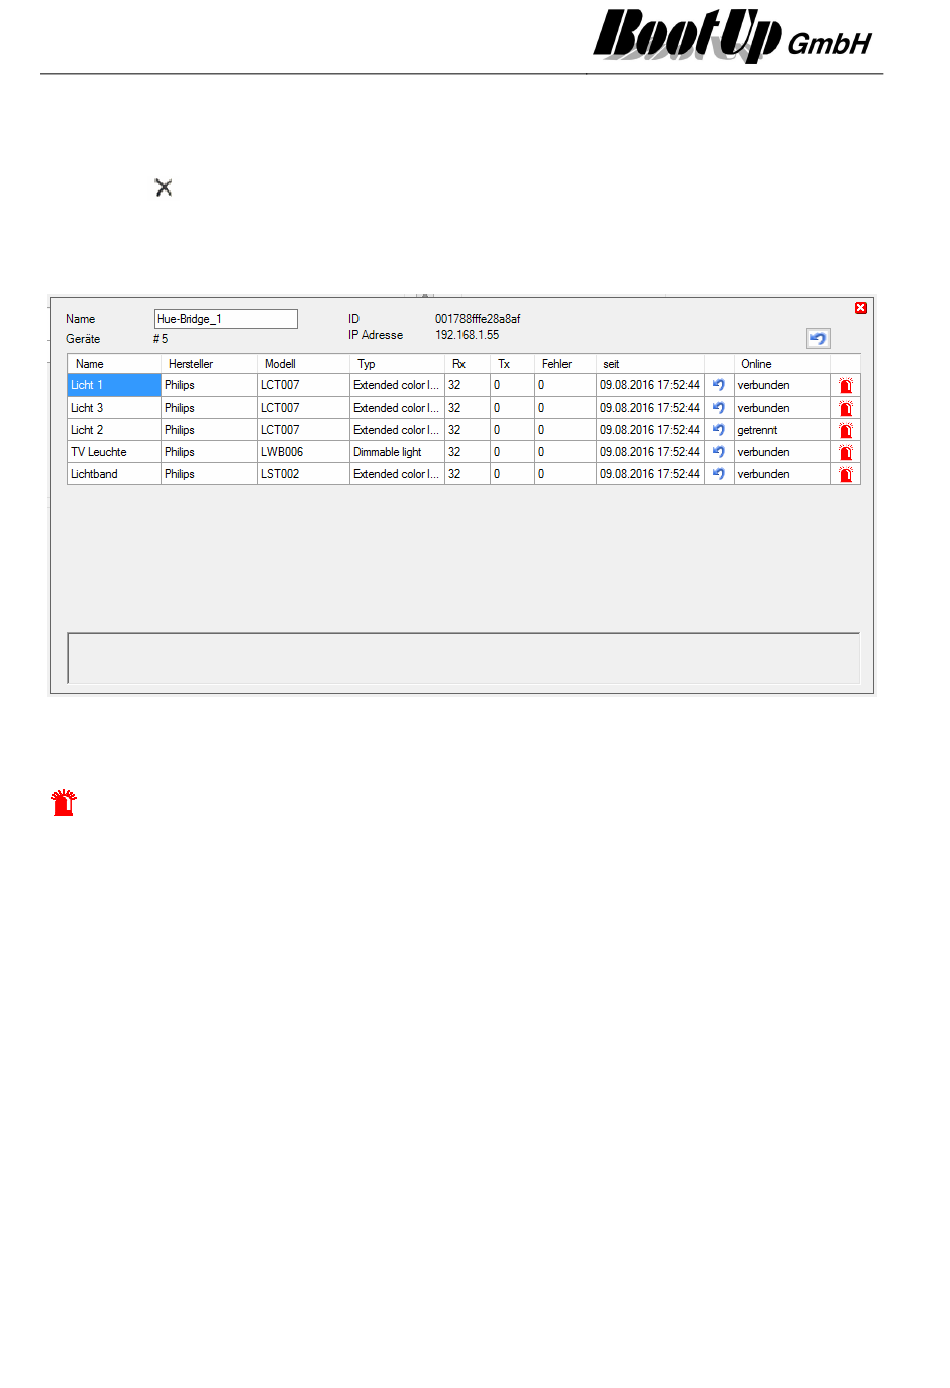Click verbunden status in Lichtband row
The height and width of the screenshot is (1388, 950).
pos(782,474)
